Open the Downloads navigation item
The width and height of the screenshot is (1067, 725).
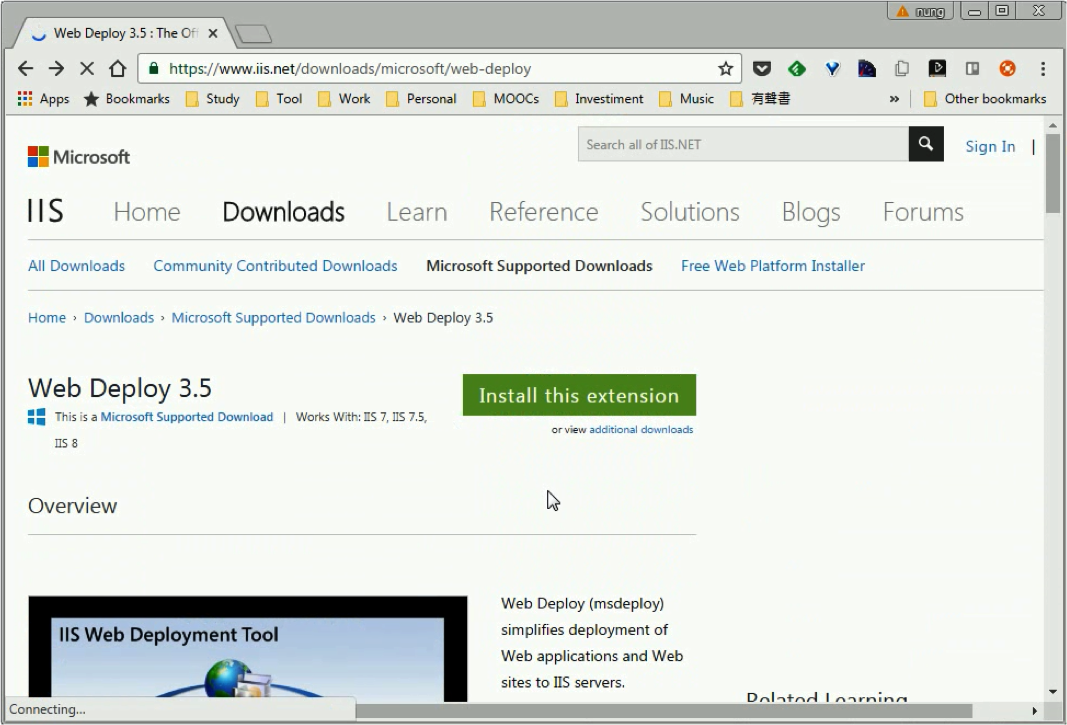284,212
